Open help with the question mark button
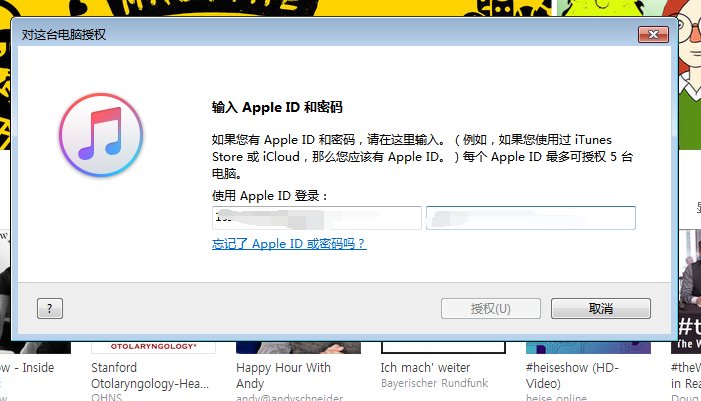The height and width of the screenshot is (401, 701). point(50,308)
